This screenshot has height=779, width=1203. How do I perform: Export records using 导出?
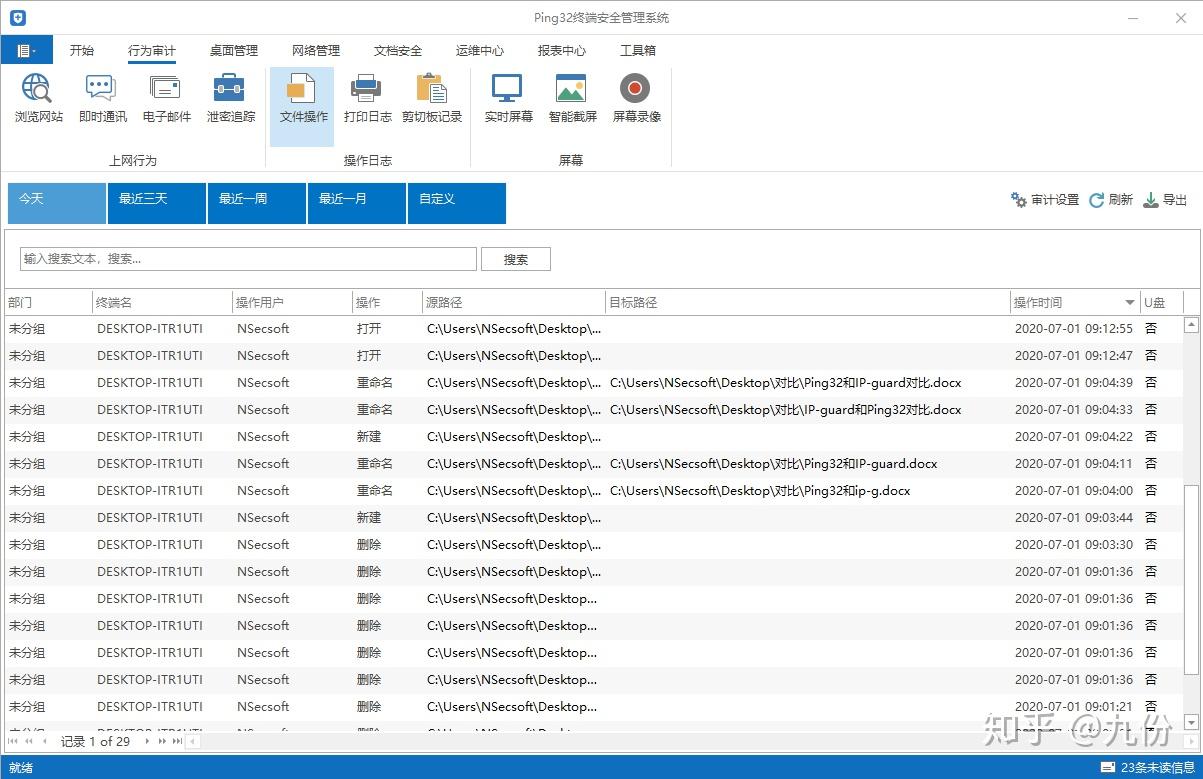pos(1165,199)
